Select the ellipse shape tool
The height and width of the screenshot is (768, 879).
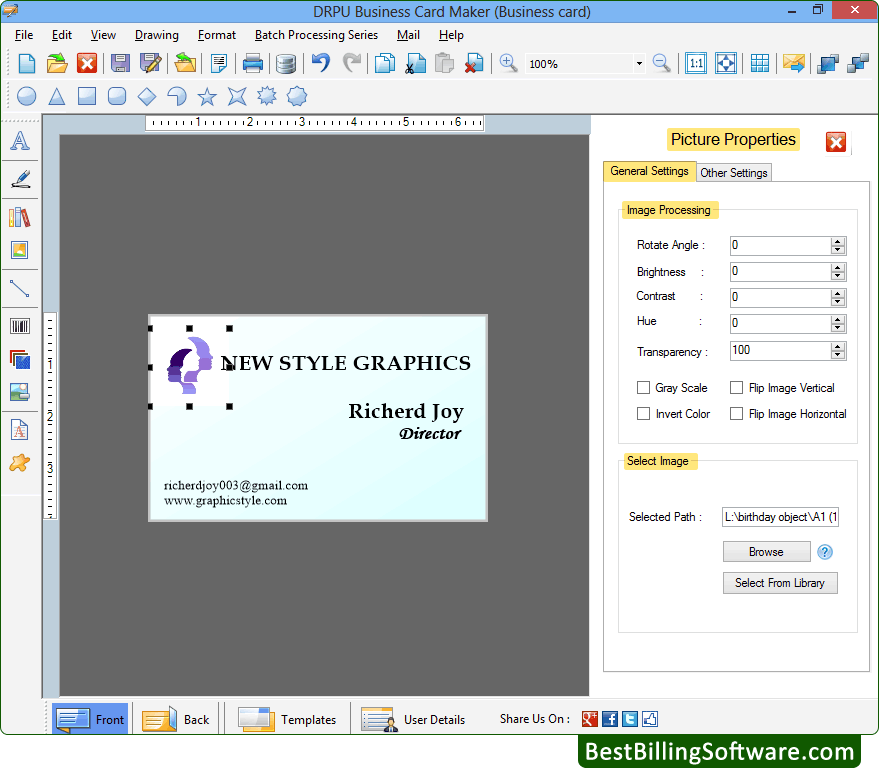click(x=26, y=96)
